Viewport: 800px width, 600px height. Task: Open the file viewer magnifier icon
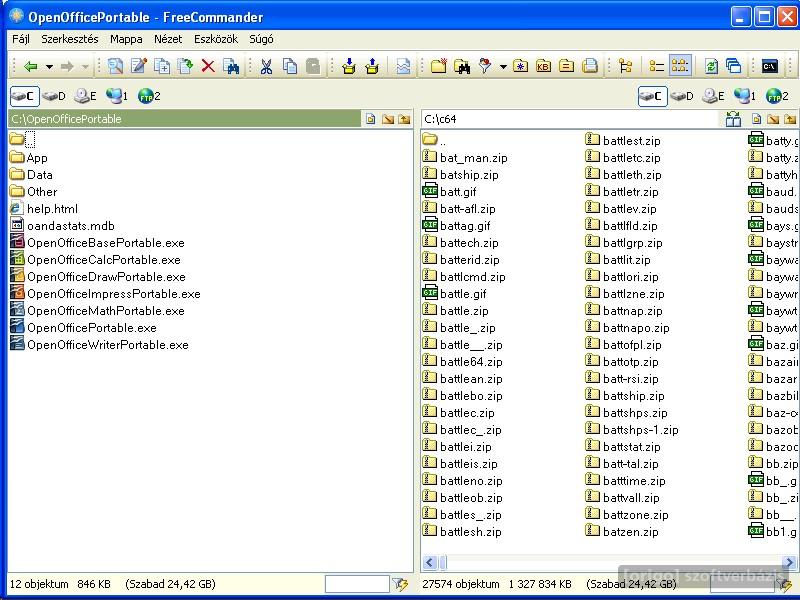(x=115, y=66)
